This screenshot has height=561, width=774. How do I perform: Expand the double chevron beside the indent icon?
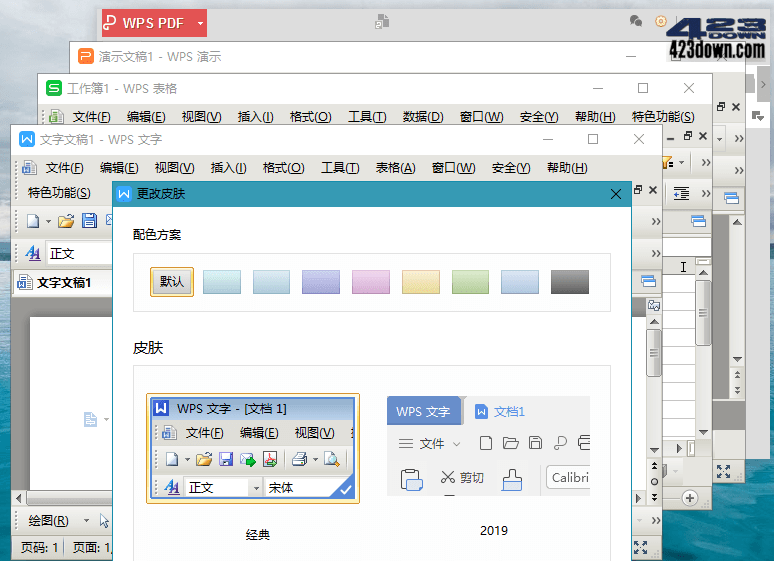pos(706,193)
